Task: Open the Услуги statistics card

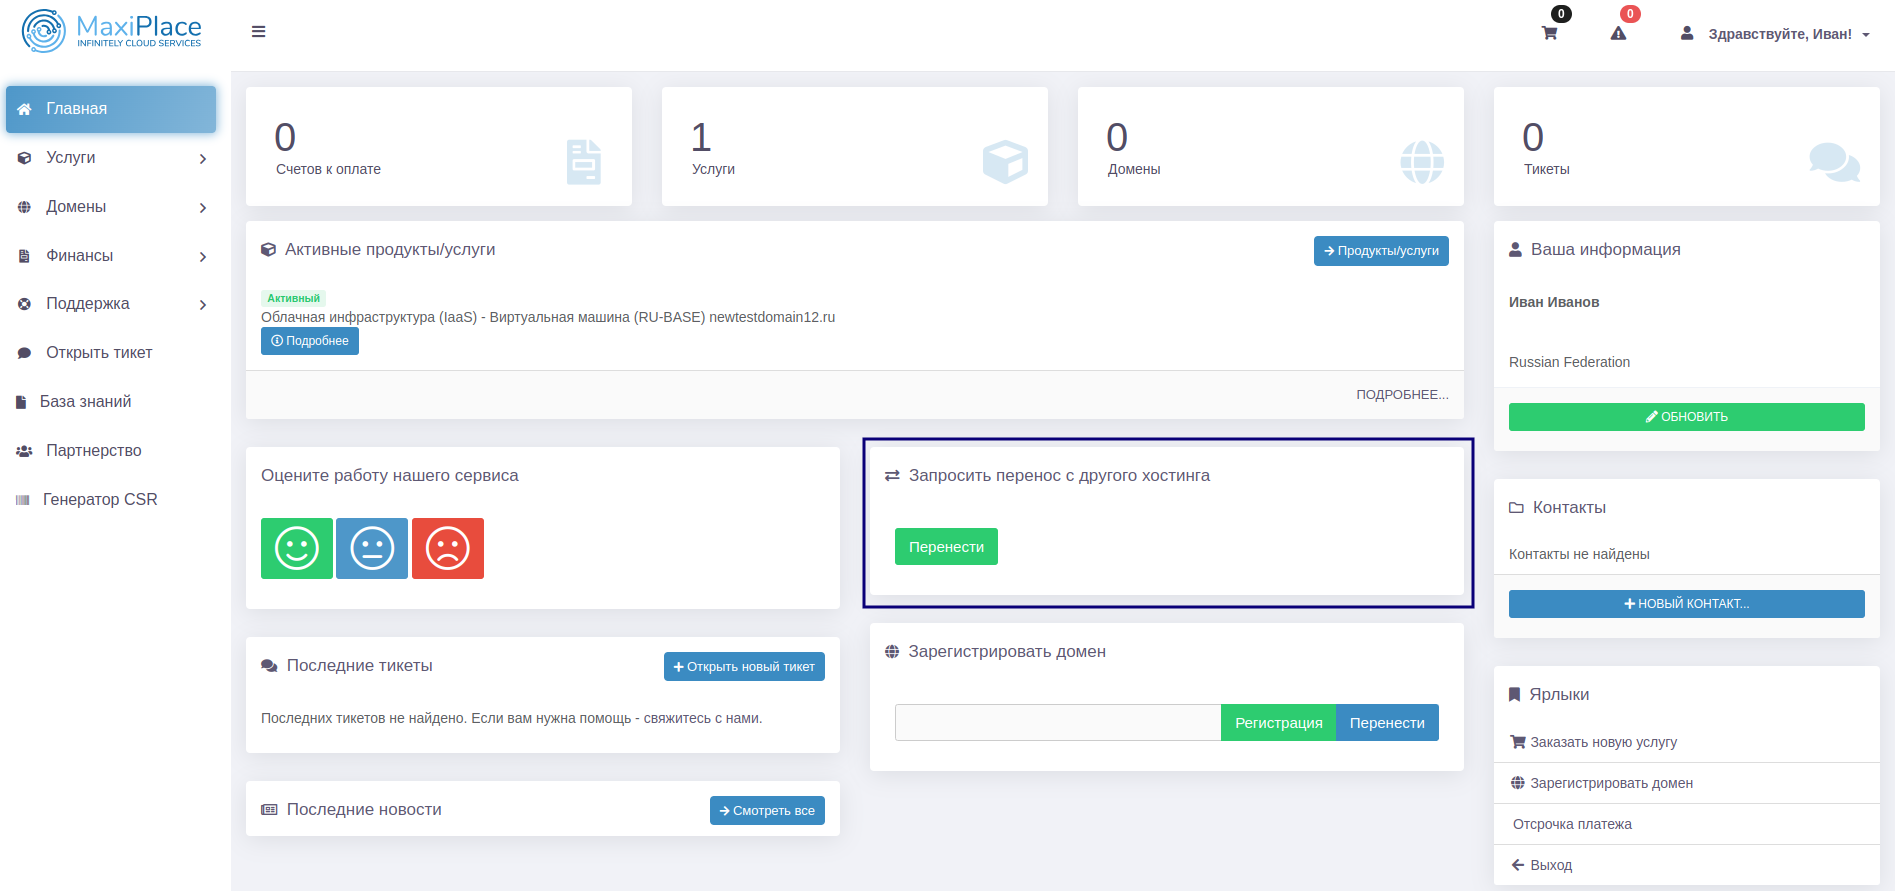Action: coord(855,147)
